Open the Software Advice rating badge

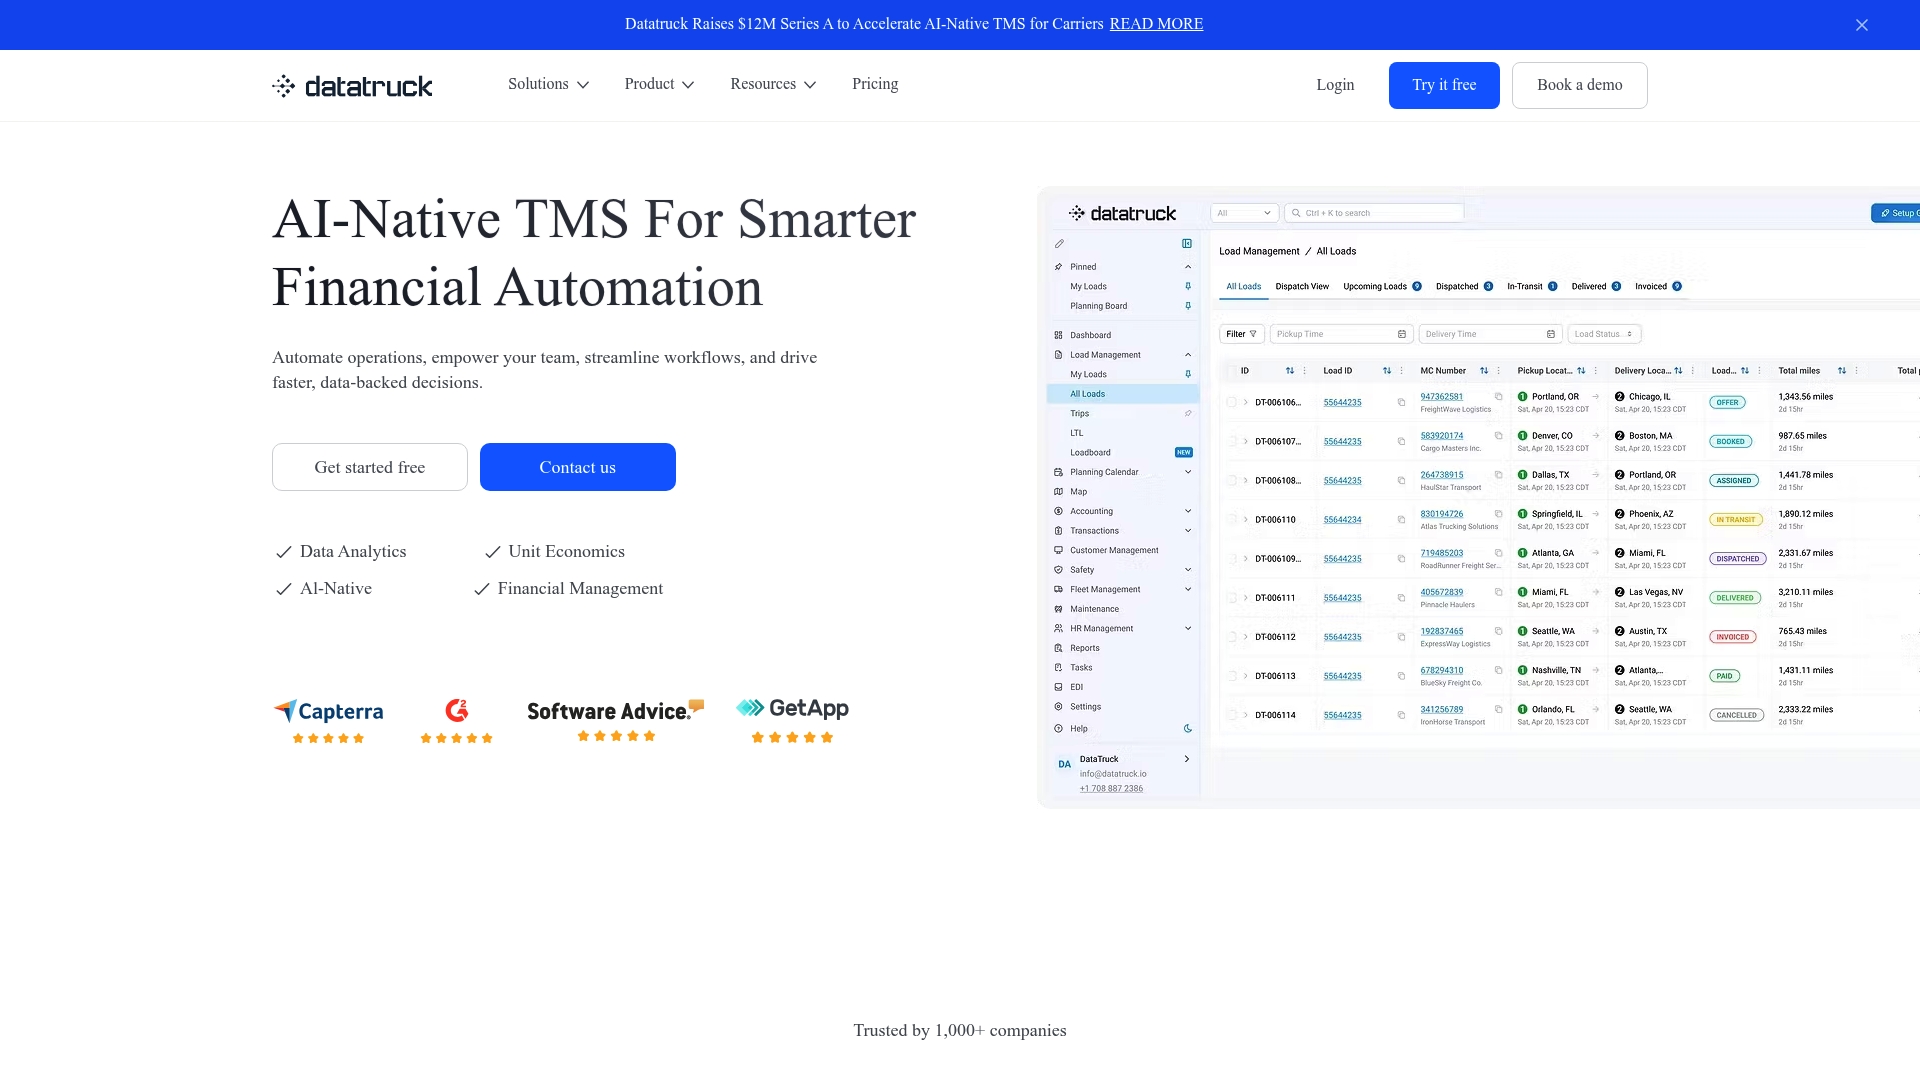[x=616, y=720]
